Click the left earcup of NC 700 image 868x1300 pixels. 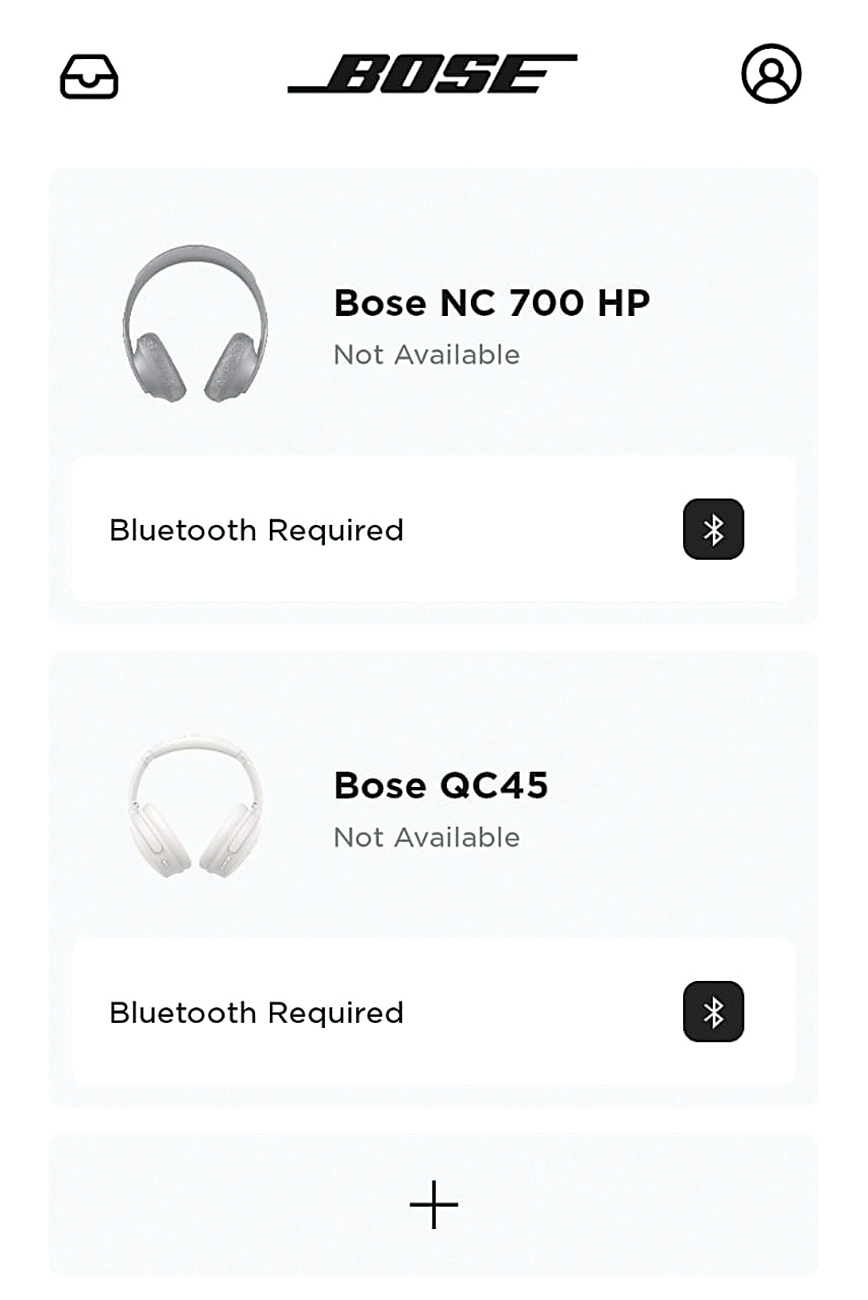[155, 365]
